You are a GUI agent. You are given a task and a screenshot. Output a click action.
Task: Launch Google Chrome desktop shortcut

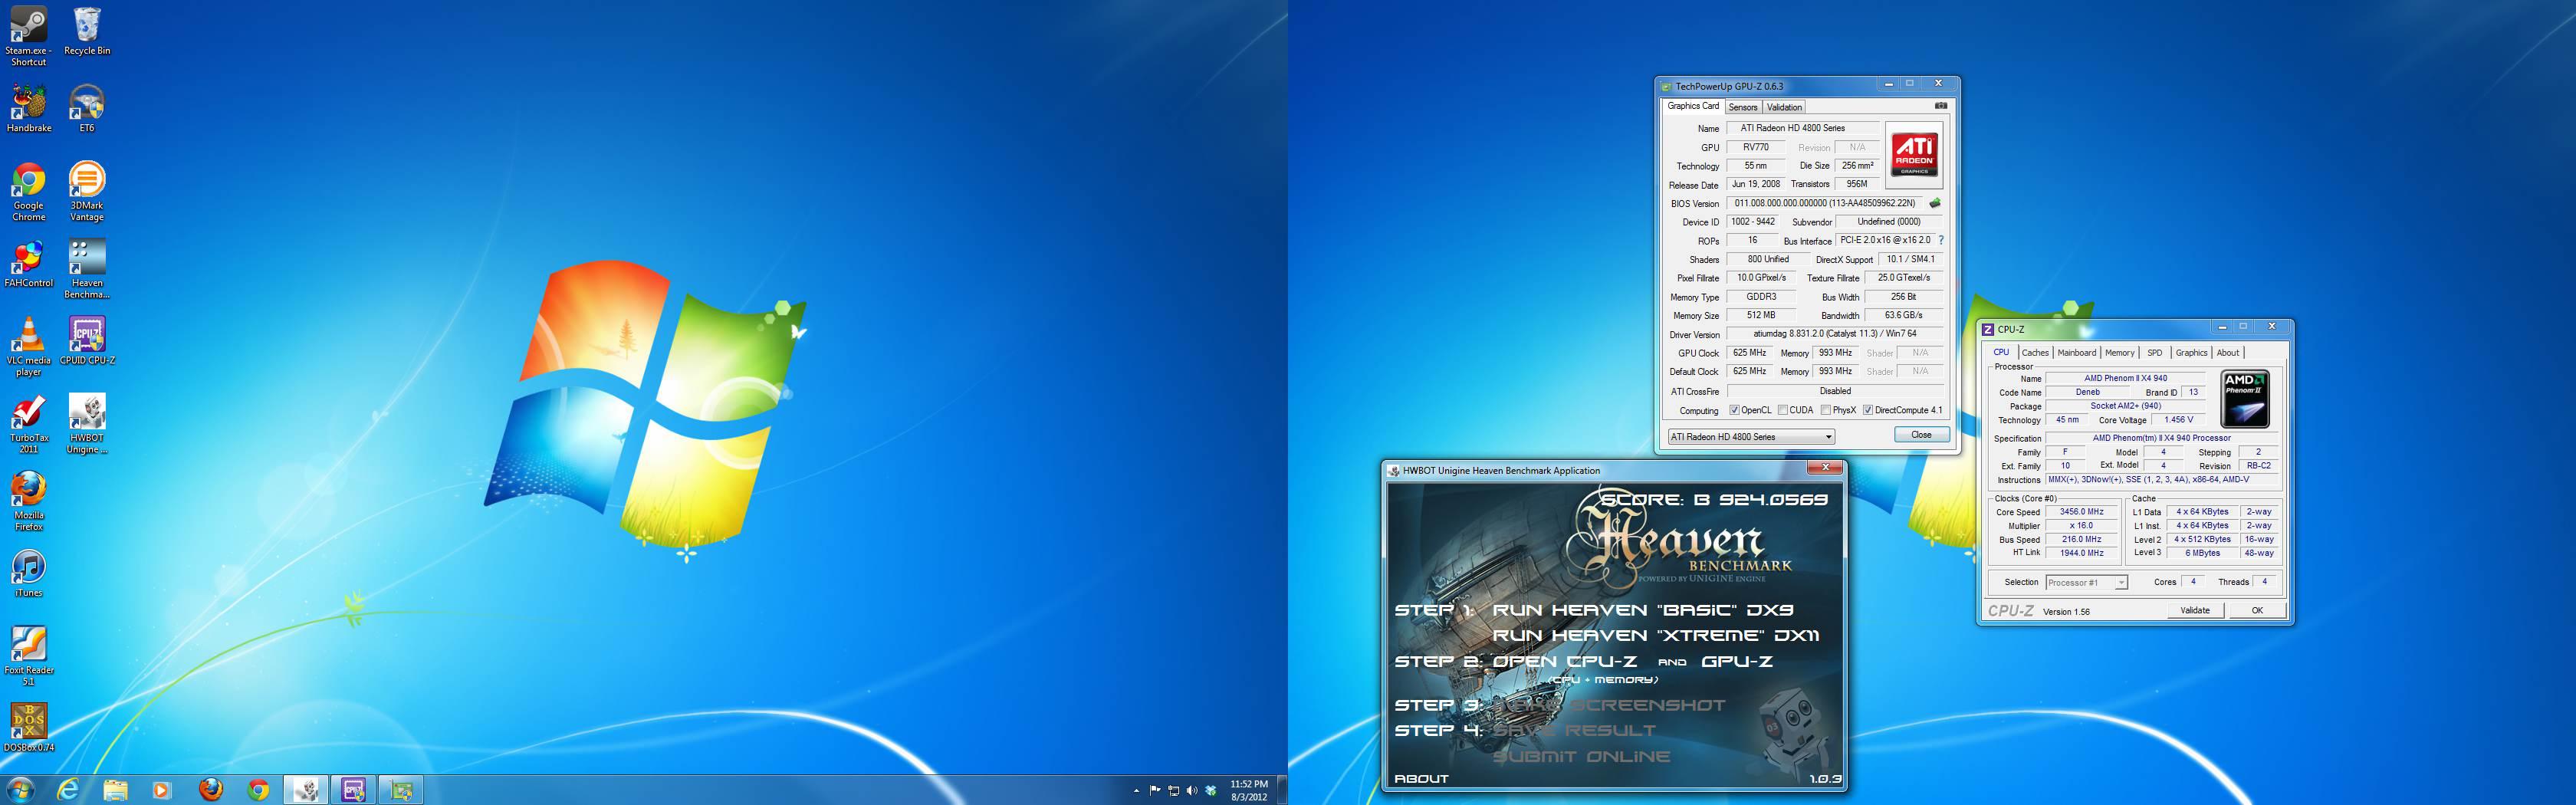tap(29, 191)
